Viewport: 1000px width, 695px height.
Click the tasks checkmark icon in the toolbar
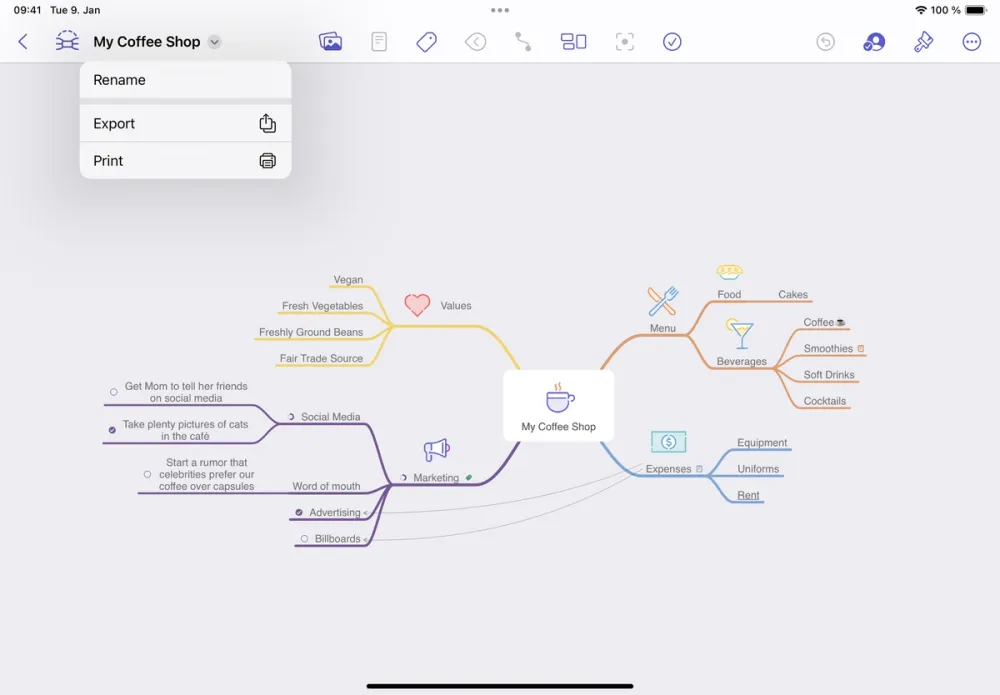(x=672, y=41)
